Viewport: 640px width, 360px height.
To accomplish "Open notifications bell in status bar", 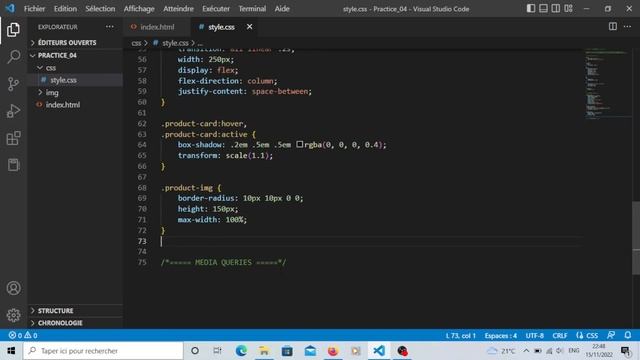I will pyautogui.click(x=628, y=335).
